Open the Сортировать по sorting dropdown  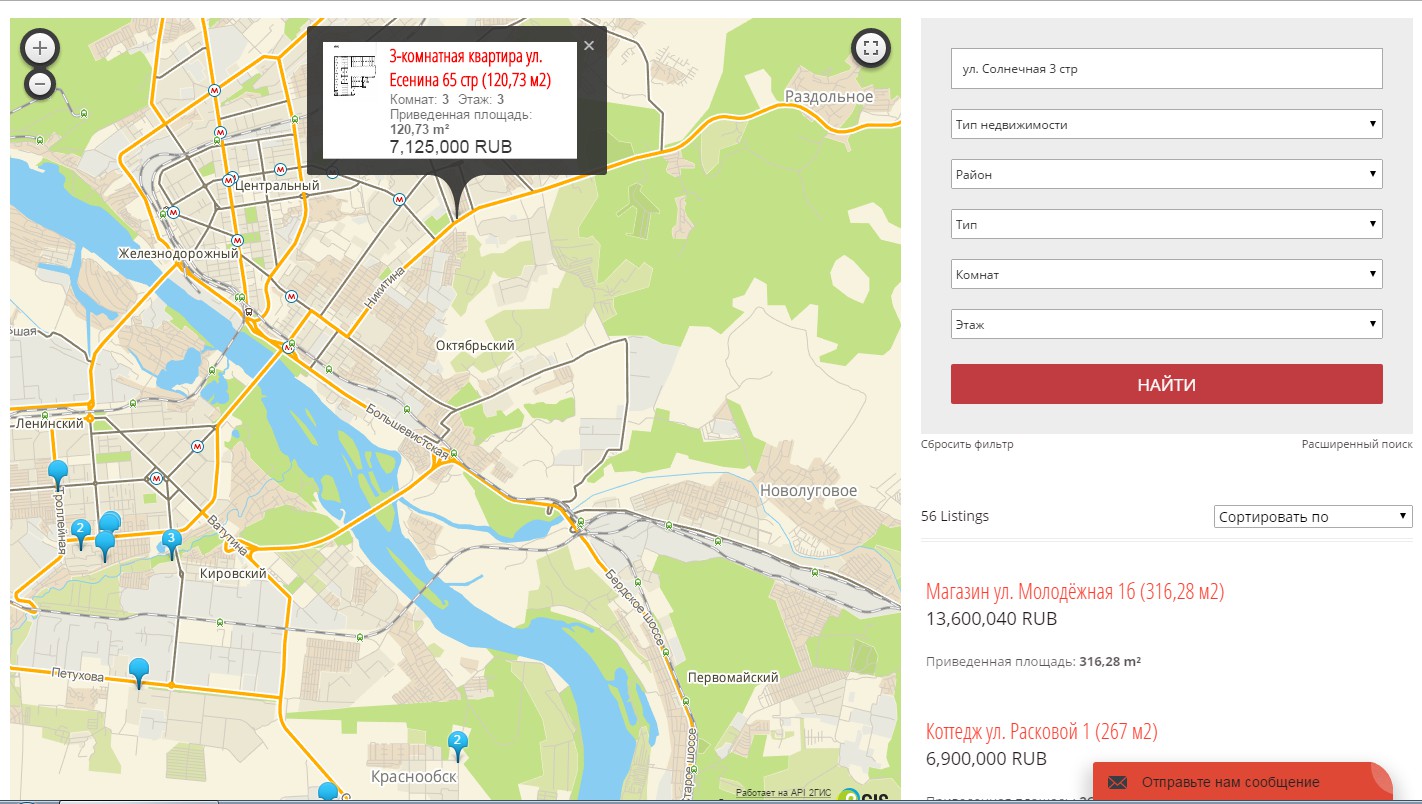point(1314,517)
